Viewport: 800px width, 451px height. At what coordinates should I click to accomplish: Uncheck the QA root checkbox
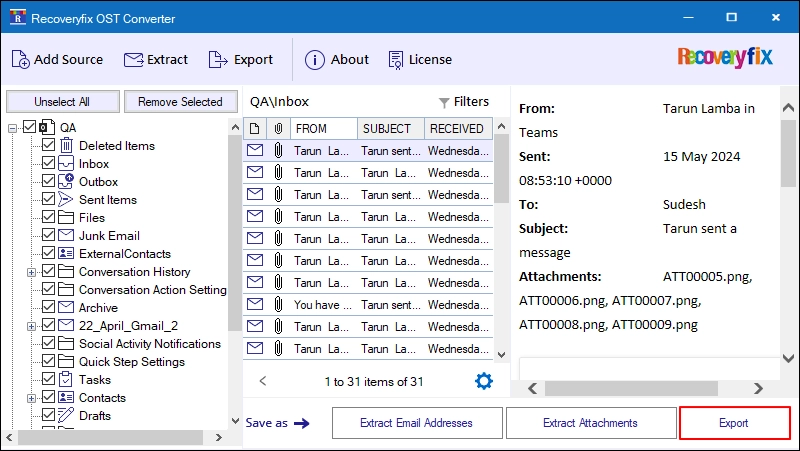point(30,127)
